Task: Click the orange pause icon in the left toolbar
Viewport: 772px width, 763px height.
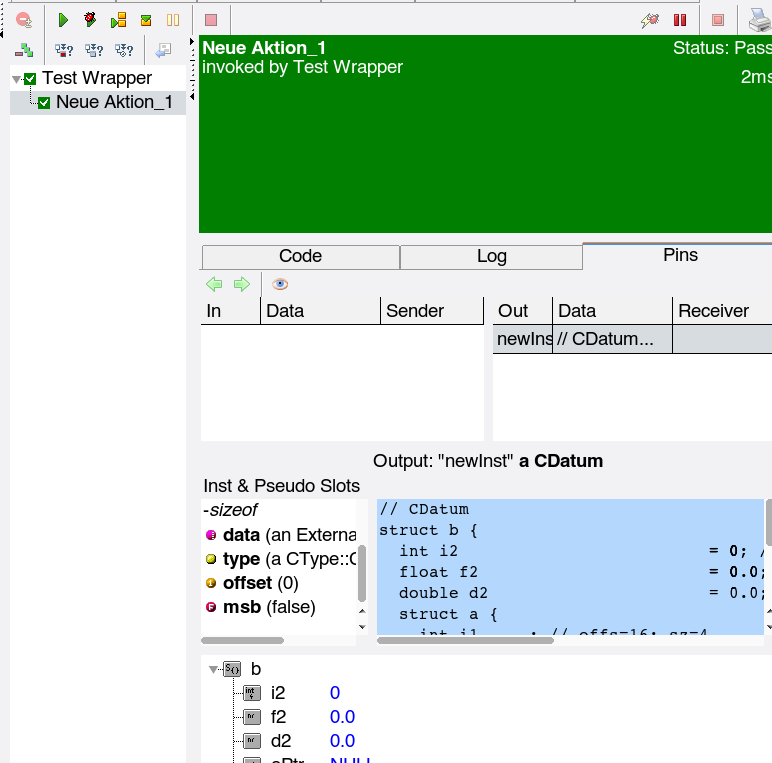Action: click(x=173, y=20)
